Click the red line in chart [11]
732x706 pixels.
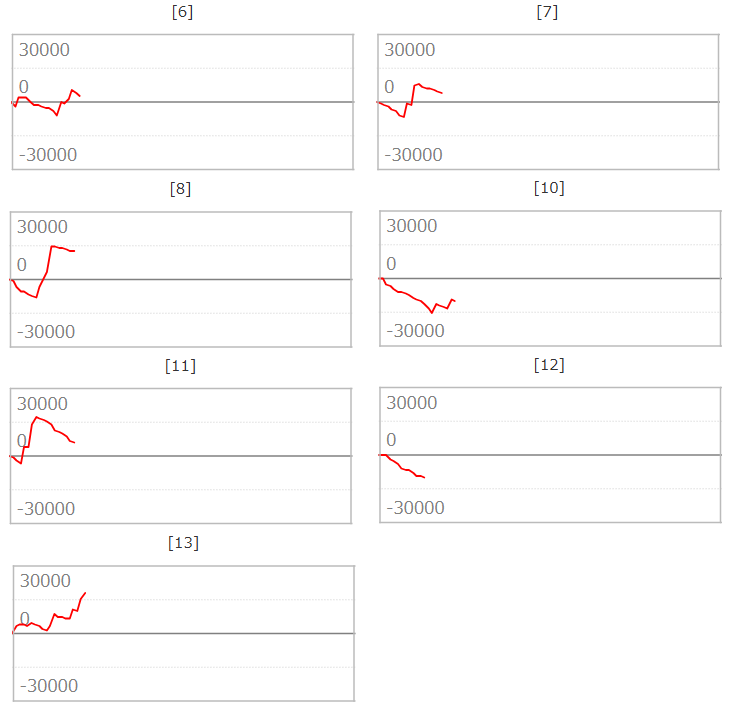pos(45,419)
